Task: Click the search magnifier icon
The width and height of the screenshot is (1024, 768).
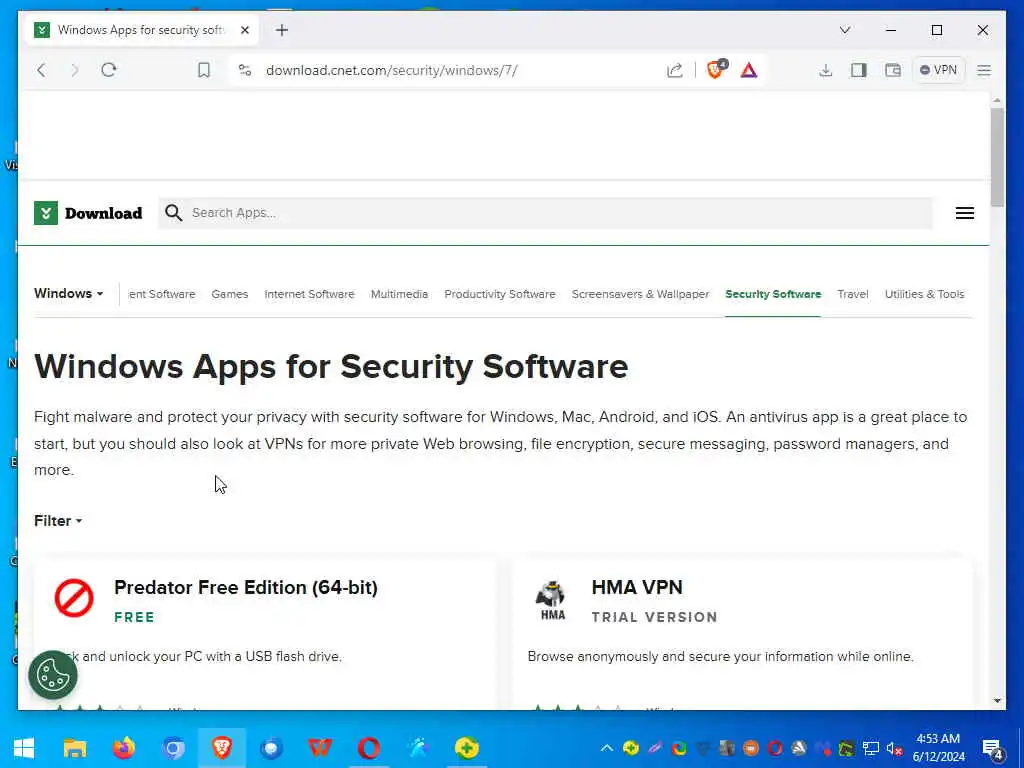Action: [174, 213]
